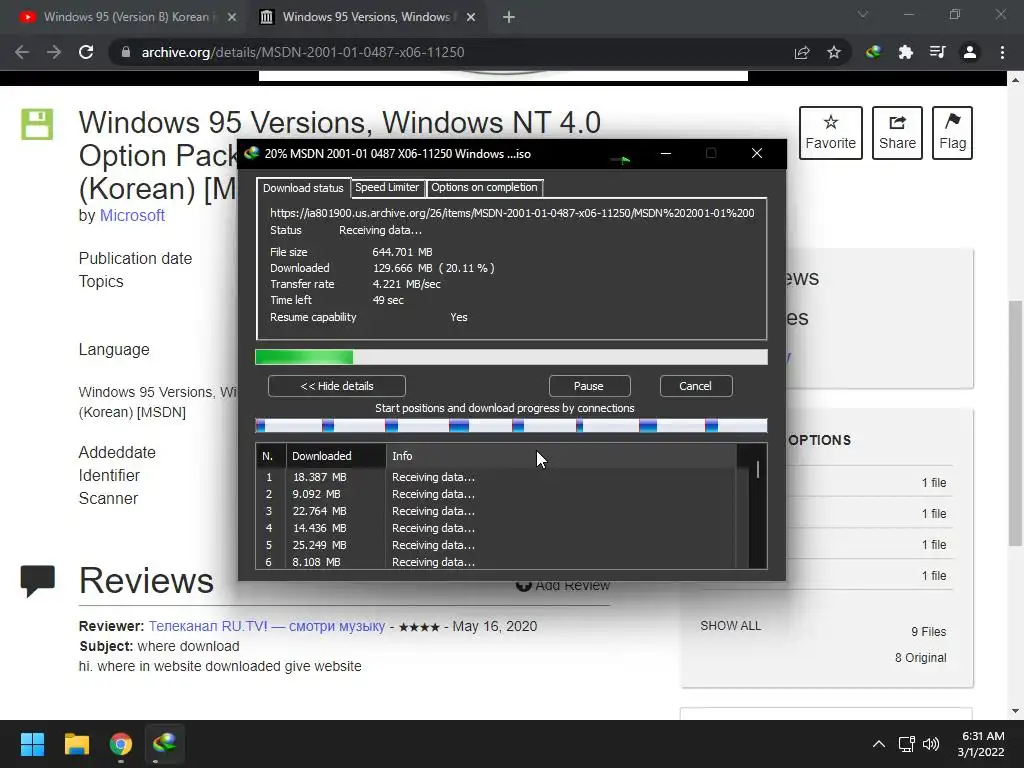Click the lock icon in the address bar
This screenshot has height=768, width=1024.
[126, 52]
